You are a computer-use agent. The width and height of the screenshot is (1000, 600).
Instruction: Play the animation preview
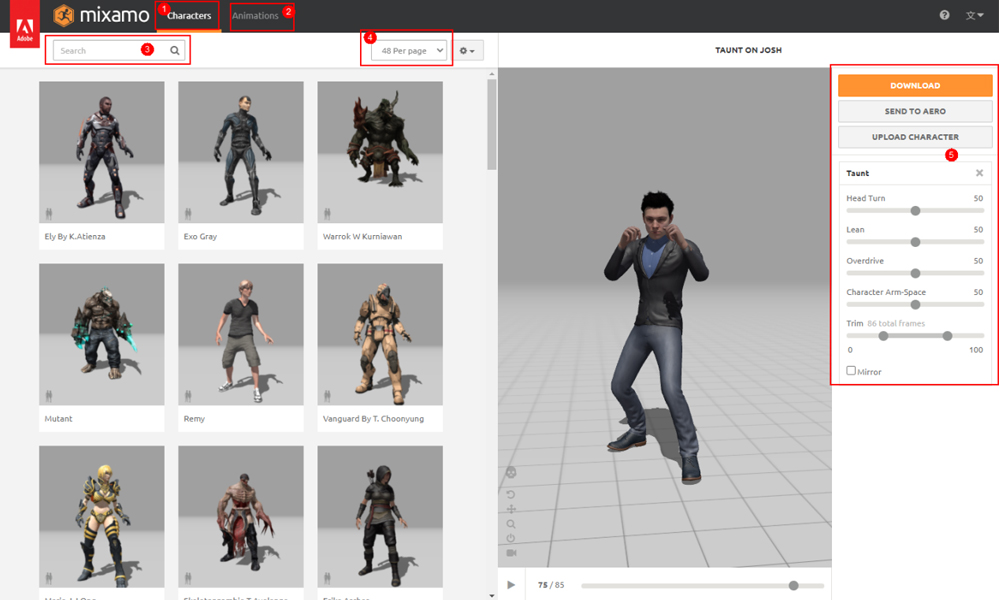coord(511,585)
